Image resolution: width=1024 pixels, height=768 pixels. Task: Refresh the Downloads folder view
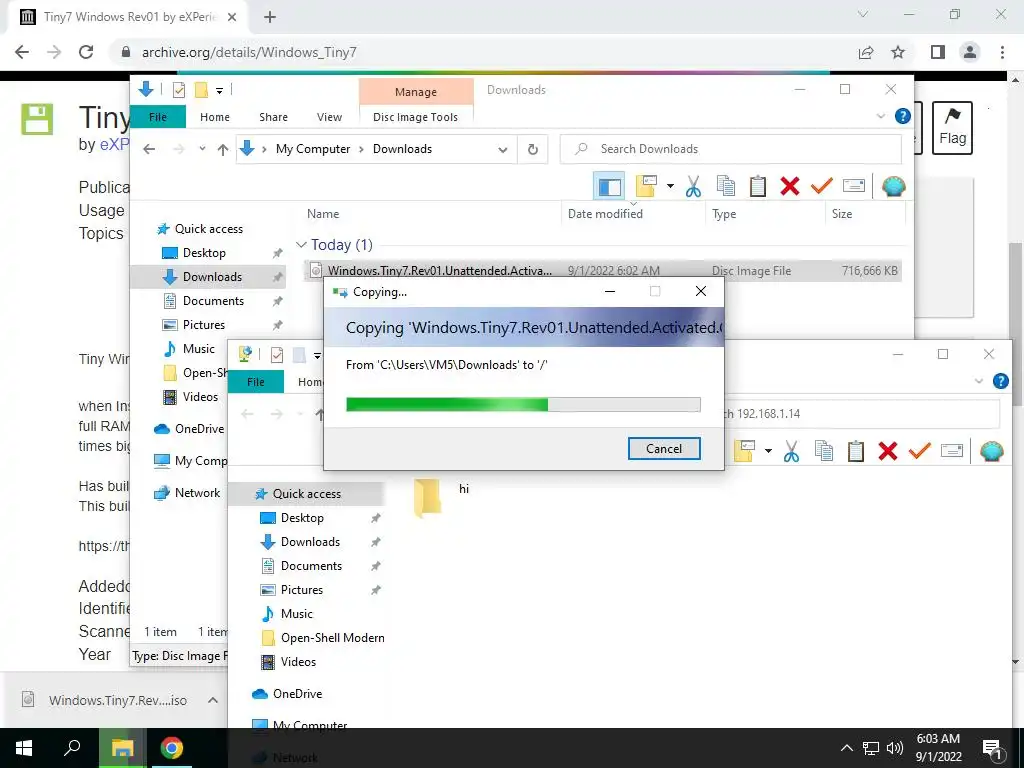pos(533,150)
